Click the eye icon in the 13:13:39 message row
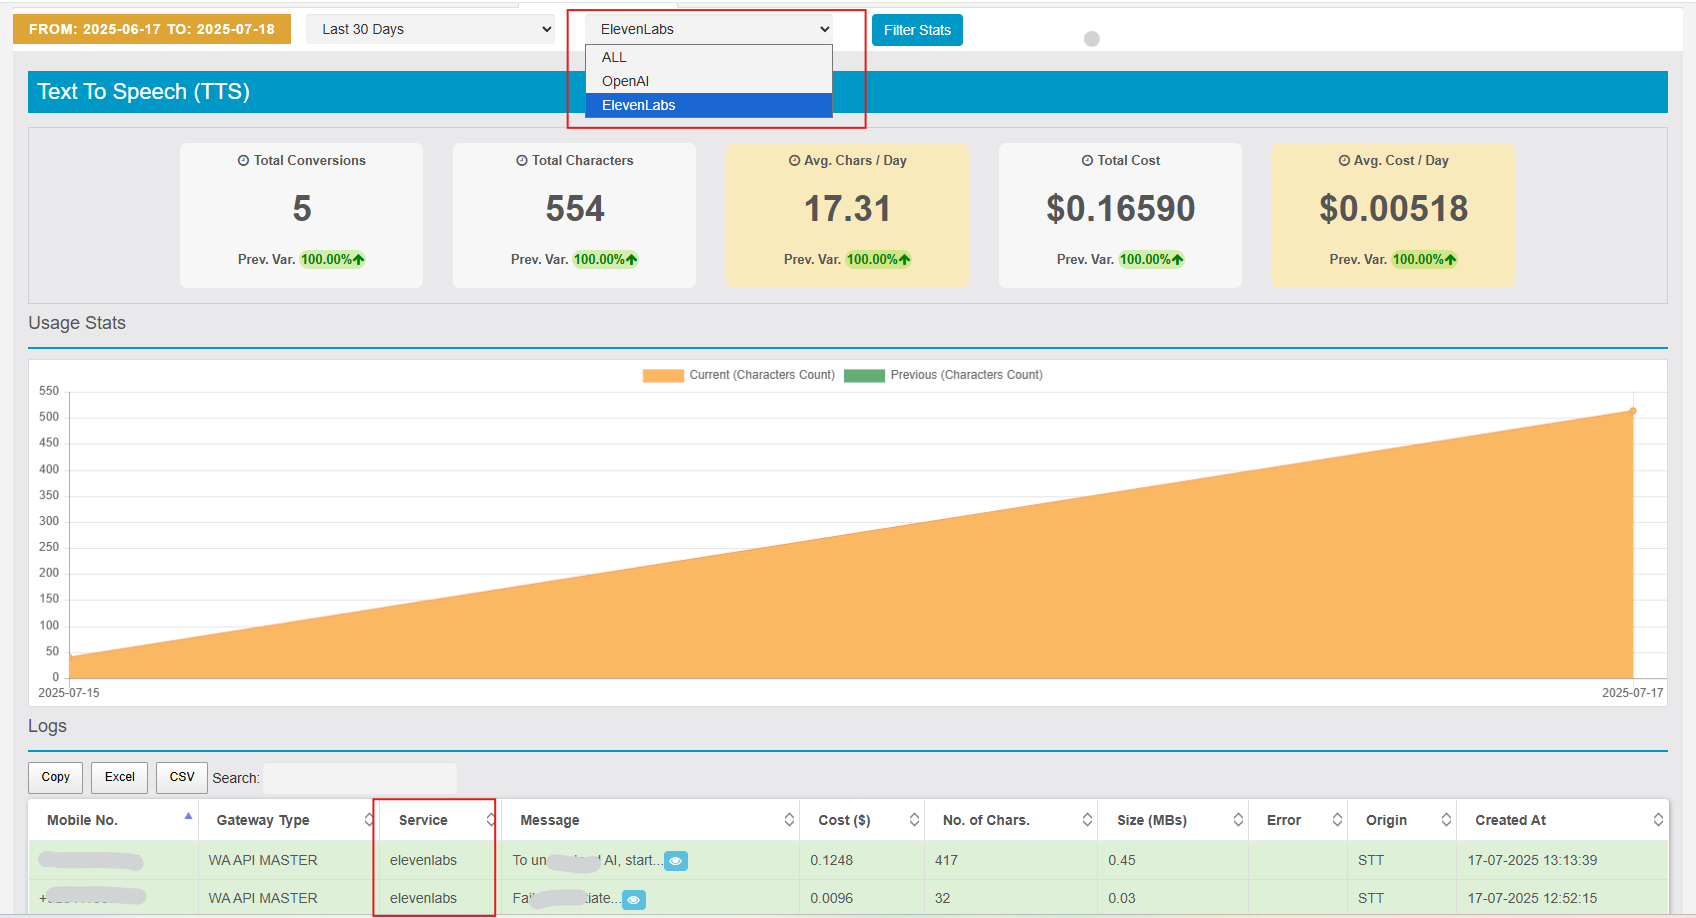Viewport: 1696px width, 918px height. [676, 861]
